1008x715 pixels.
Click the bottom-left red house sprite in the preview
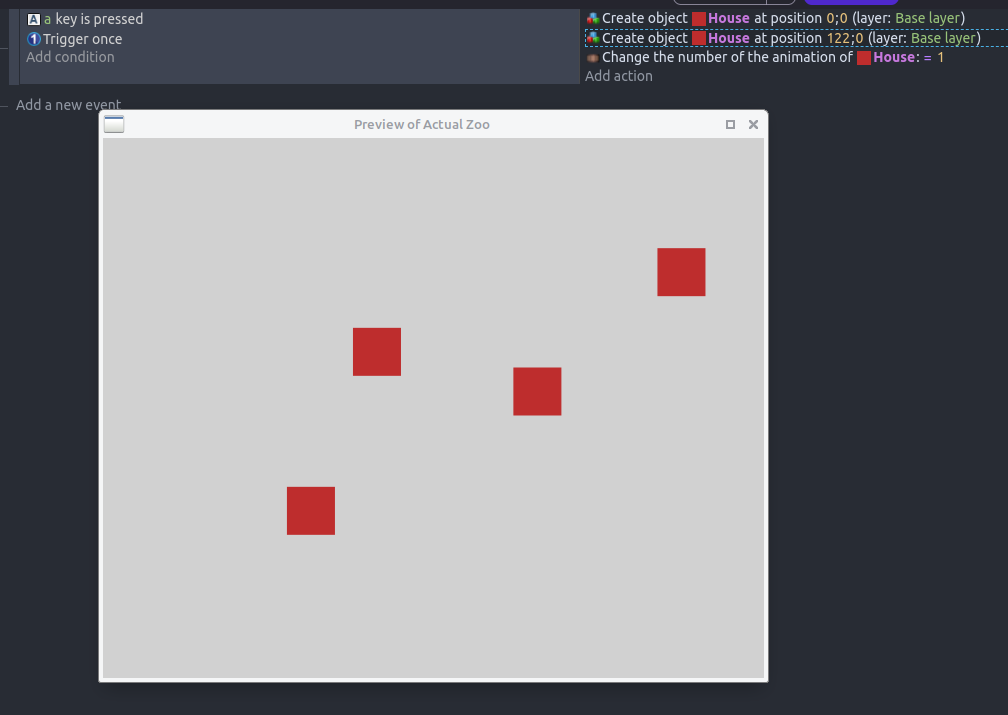click(x=310, y=510)
